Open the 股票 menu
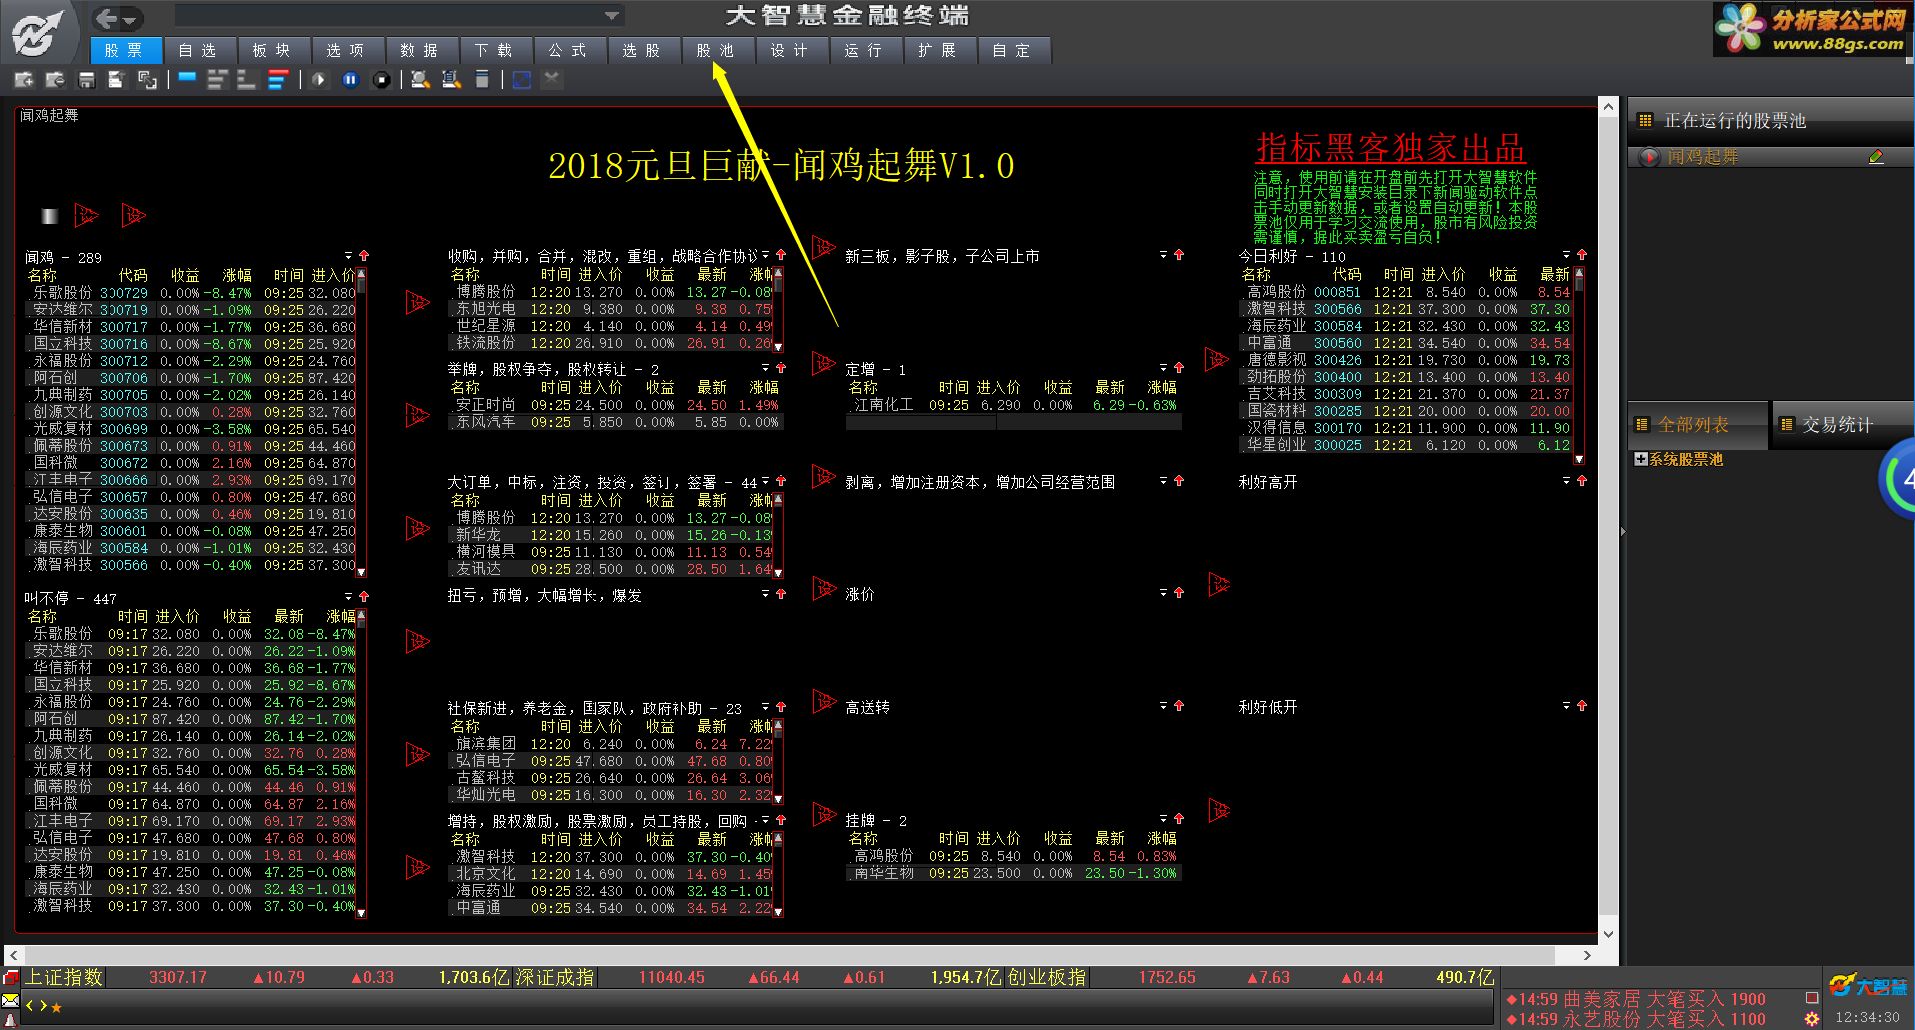Viewport: 1915px width, 1030px height. click(x=125, y=50)
